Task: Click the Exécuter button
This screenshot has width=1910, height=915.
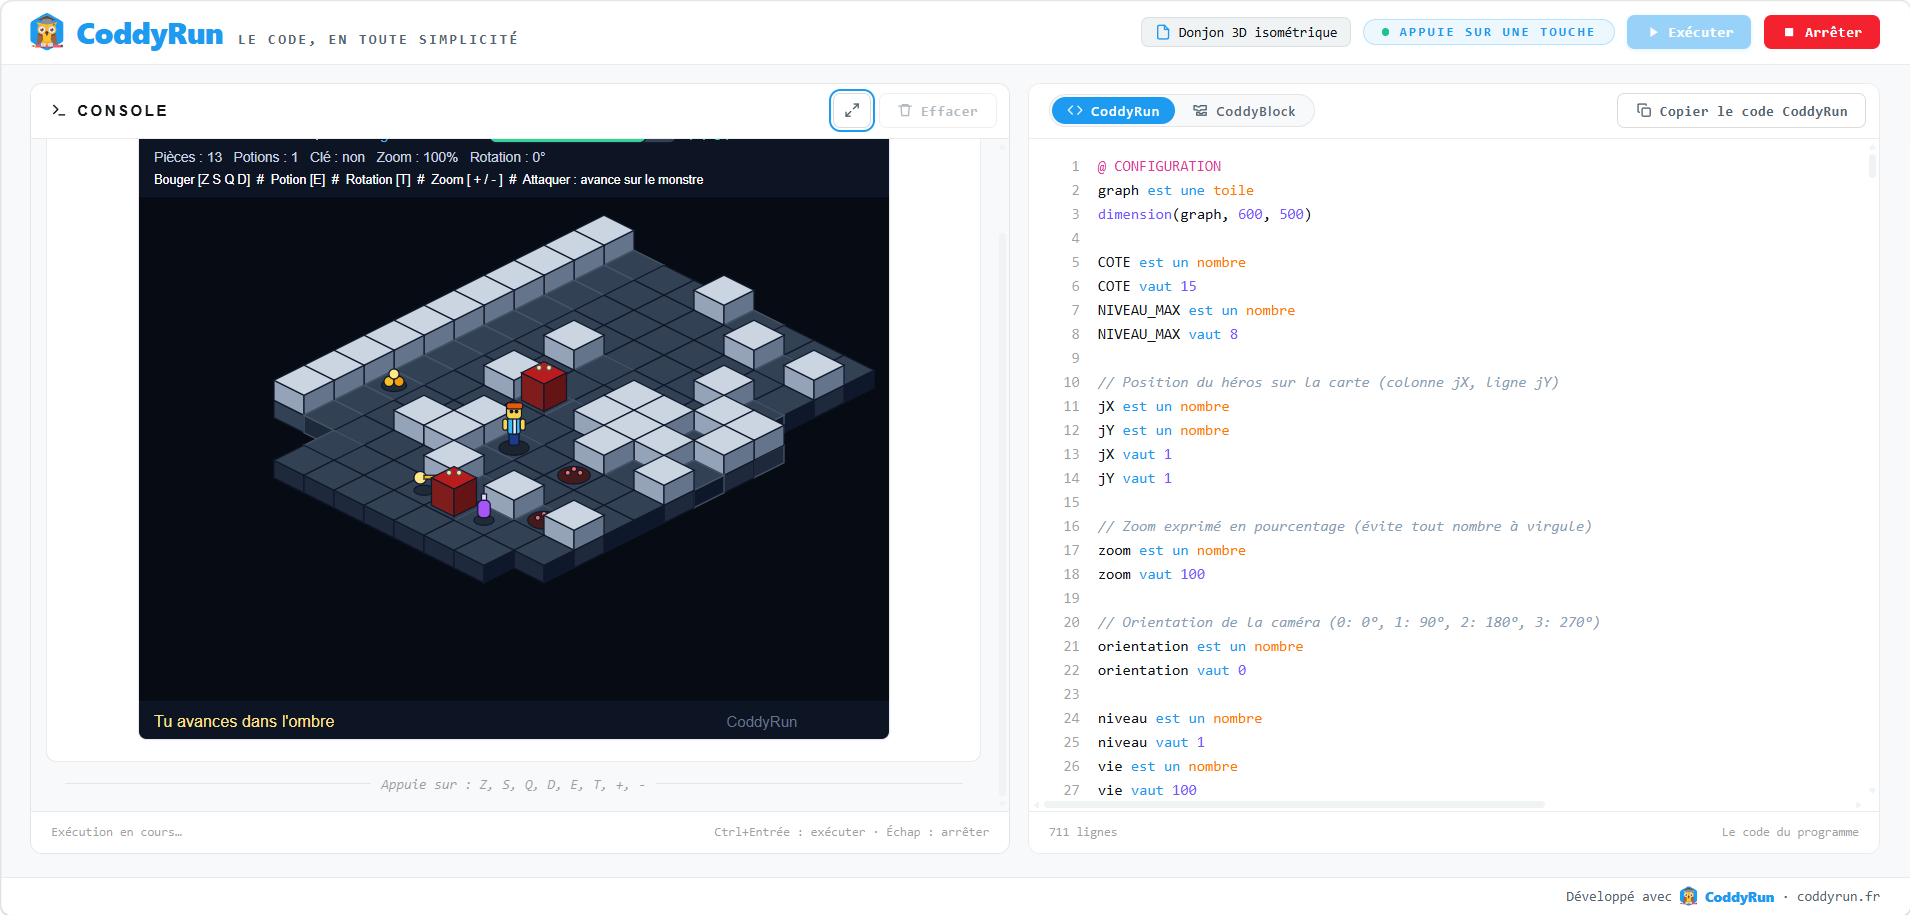Action: (x=1689, y=32)
